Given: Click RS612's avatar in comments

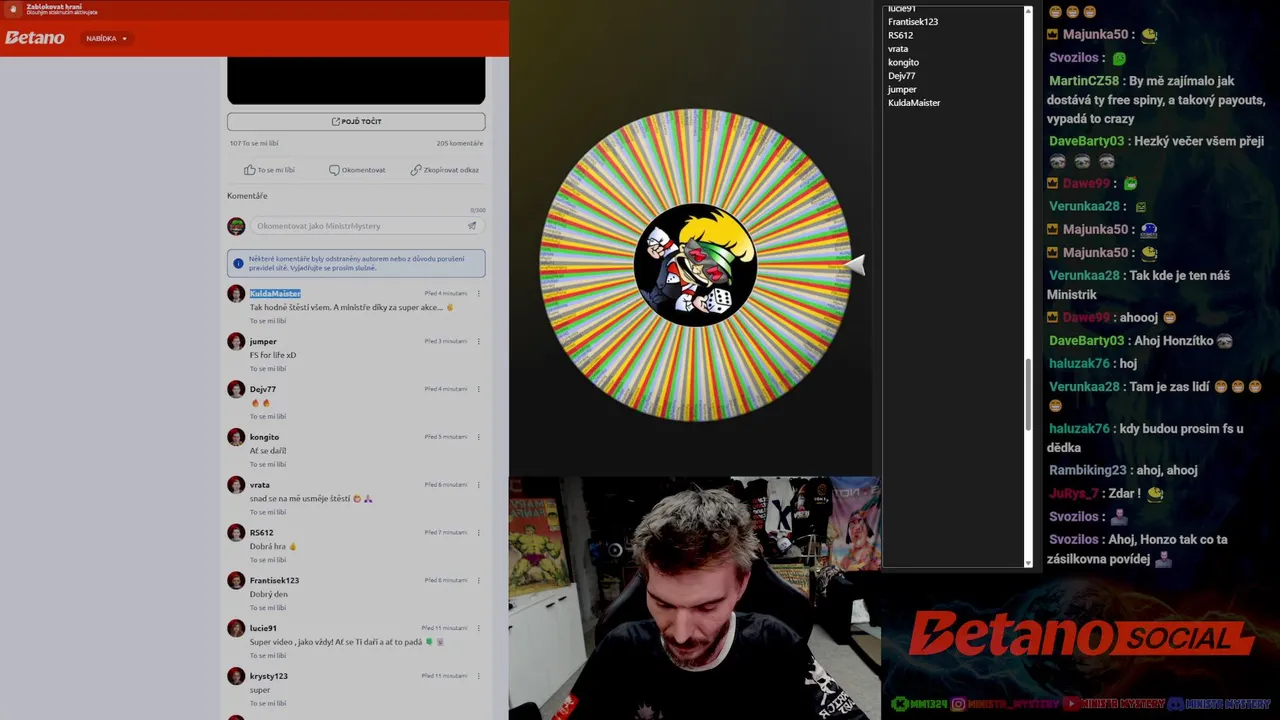Looking at the screenshot, I should pyautogui.click(x=236, y=533).
